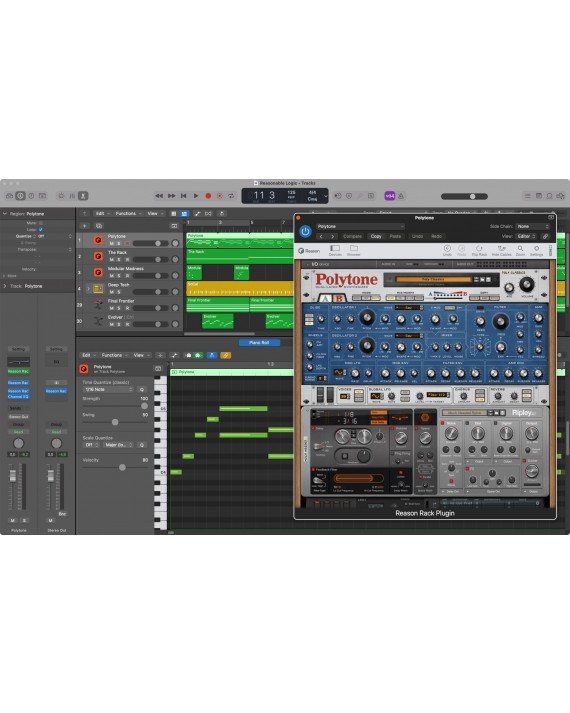Toggle the Reason Rack plugin power button
Image resolution: width=570 pixels, height=713 pixels.
[x=305, y=231]
